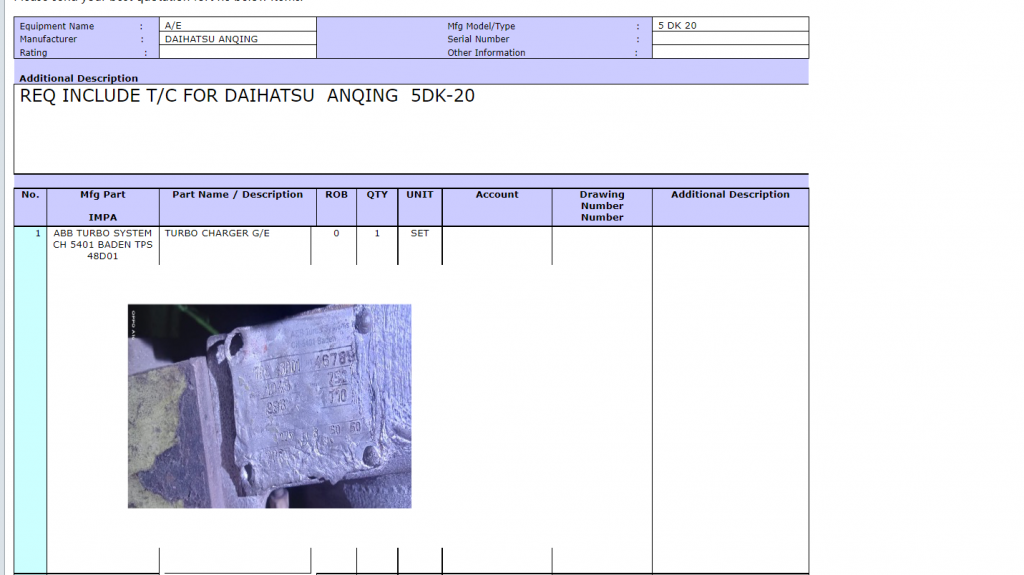Click the 'Mfg Part IMPA' column header
Image resolution: width=1024 pixels, height=575 pixels.
(103, 206)
